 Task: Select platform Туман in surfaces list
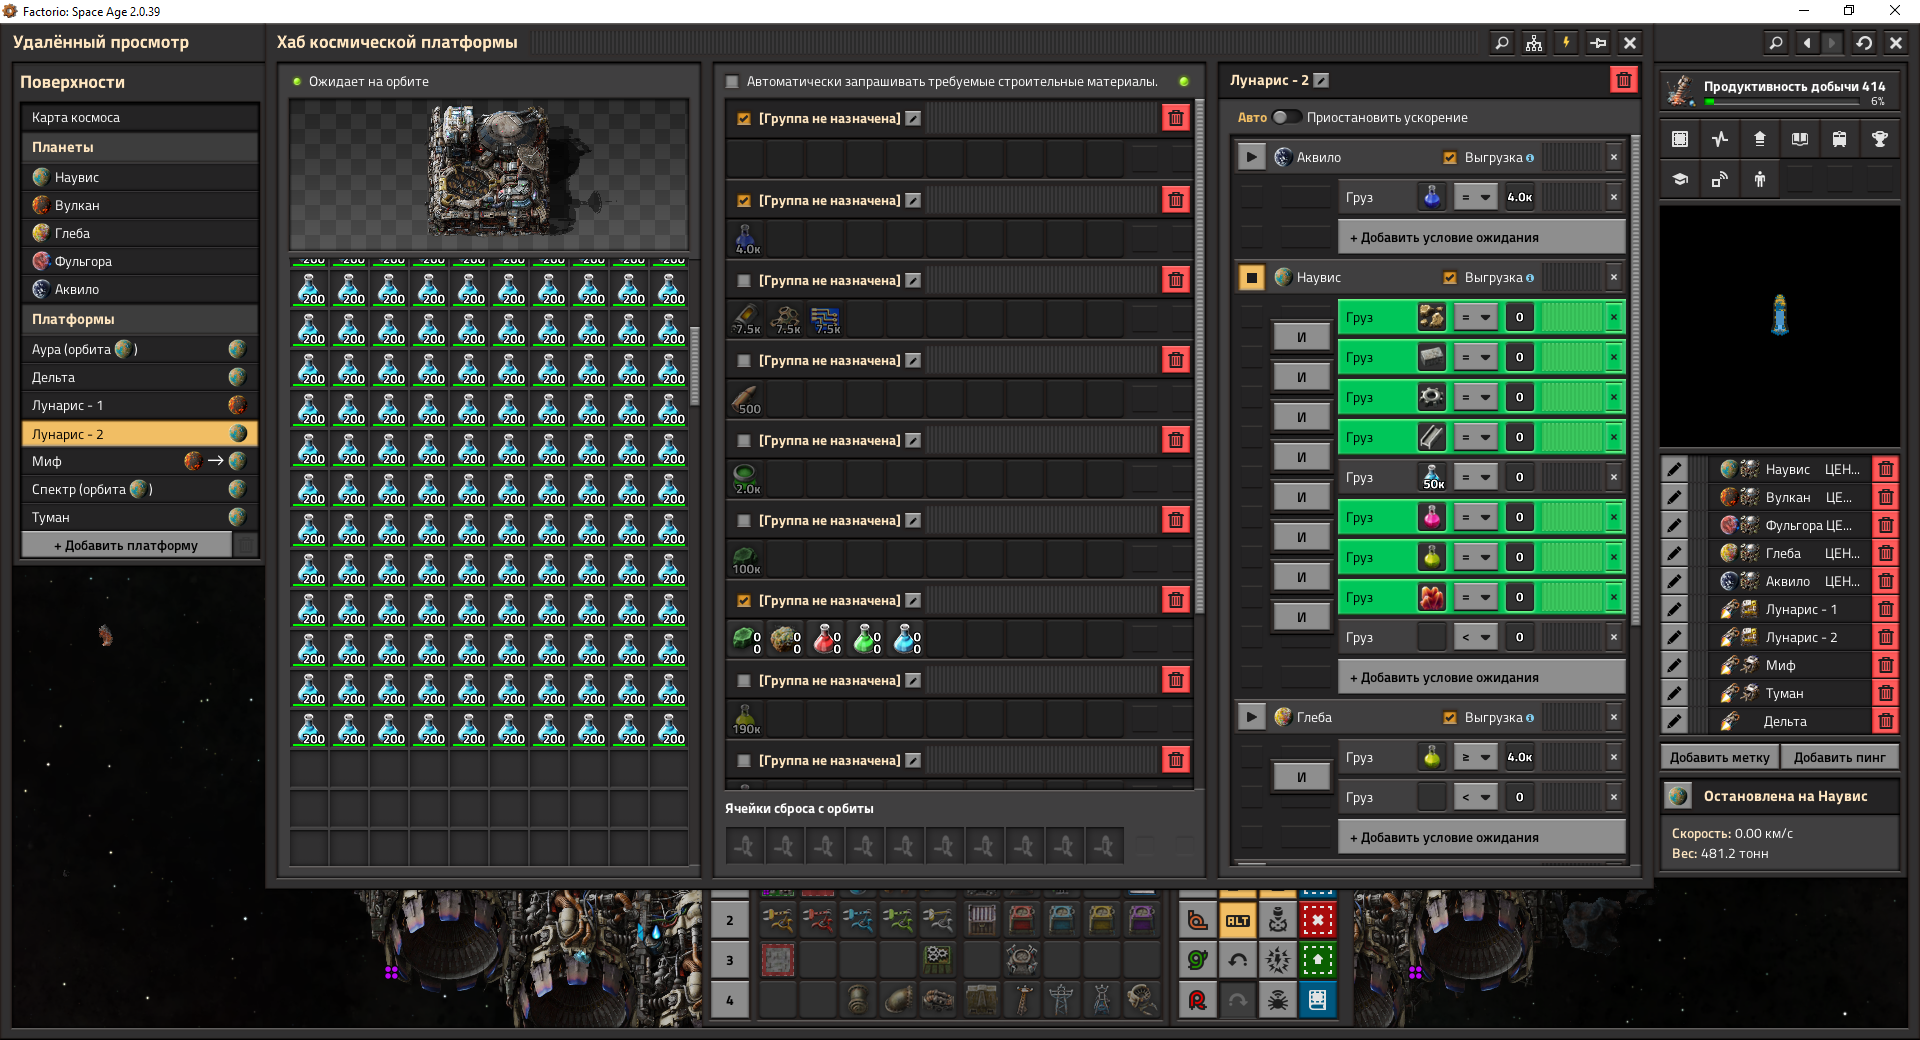pos(139,517)
